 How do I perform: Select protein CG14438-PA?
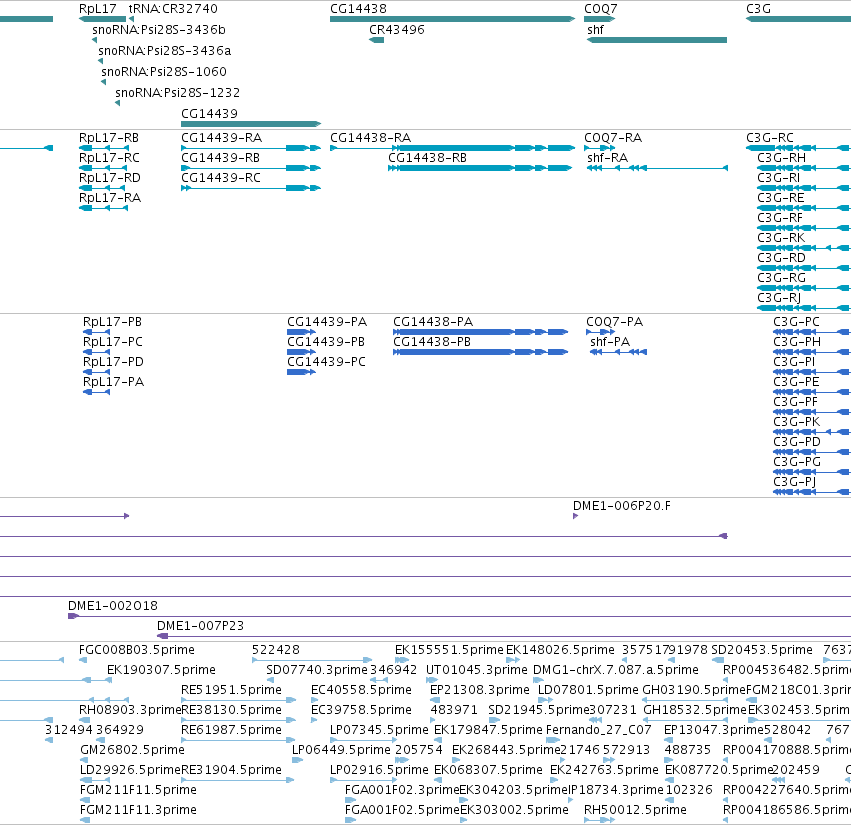(480, 332)
